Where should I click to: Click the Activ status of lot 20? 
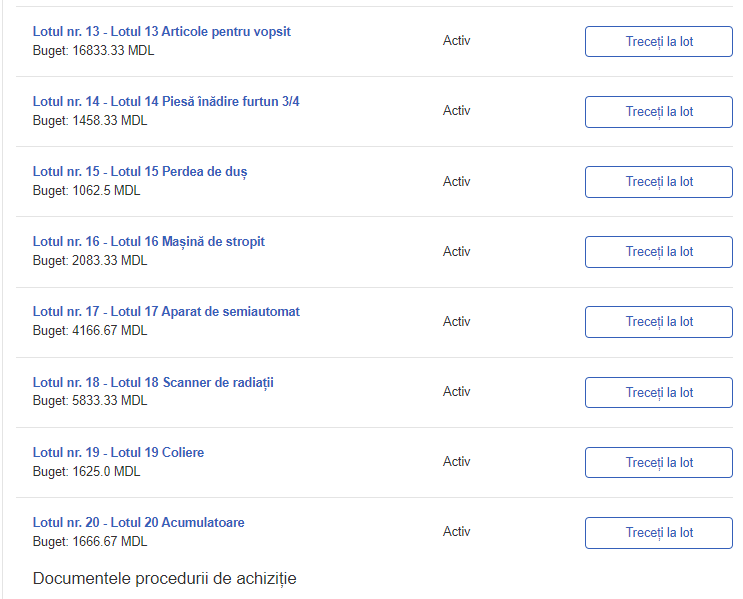(x=456, y=532)
